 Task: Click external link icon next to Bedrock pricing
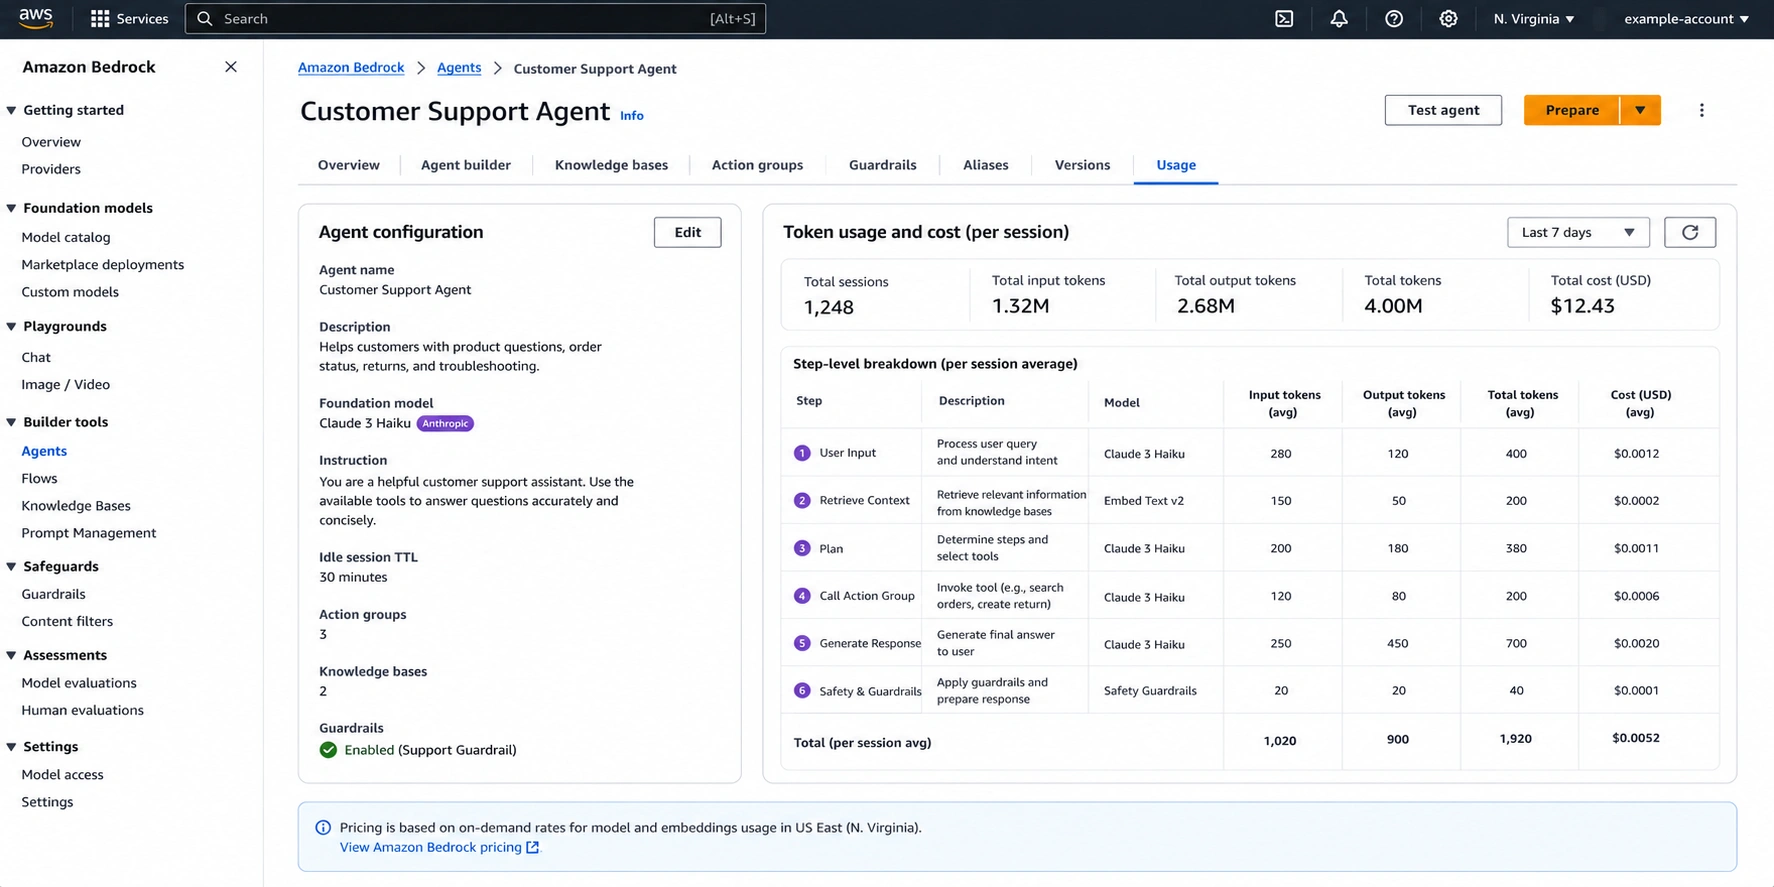[x=532, y=847]
